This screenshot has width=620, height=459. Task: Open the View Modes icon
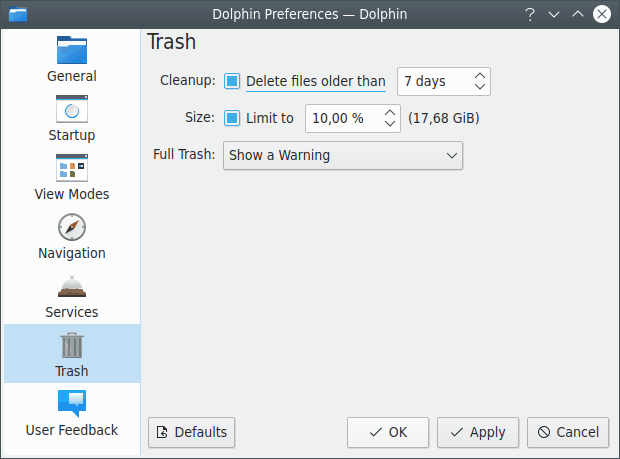(x=72, y=168)
